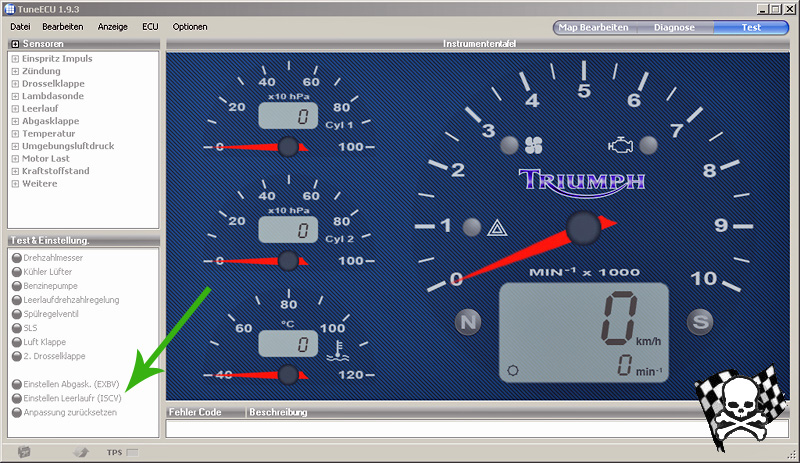Click the Cyl 1 pressure gauge needle
The height and width of the screenshot is (463, 800).
coord(257,147)
